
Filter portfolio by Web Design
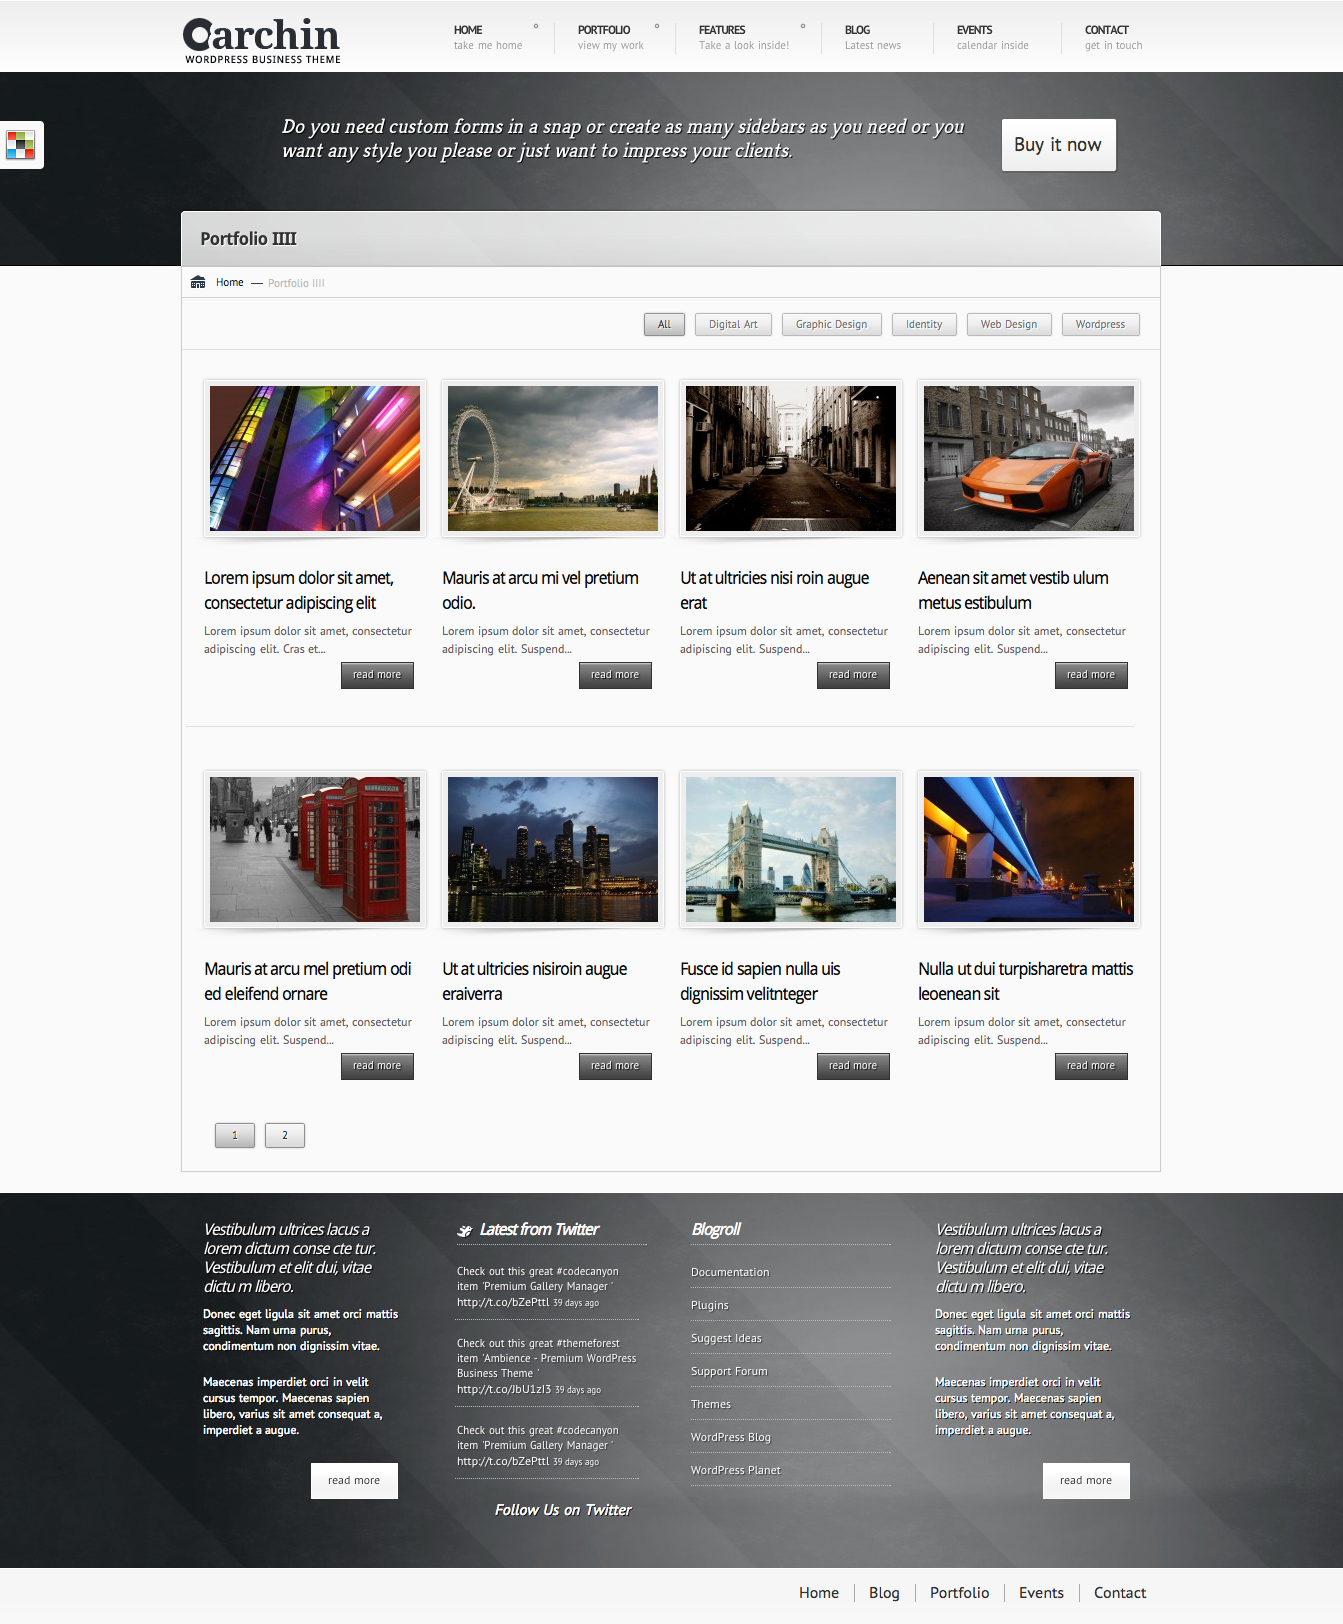pyautogui.click(x=1008, y=324)
